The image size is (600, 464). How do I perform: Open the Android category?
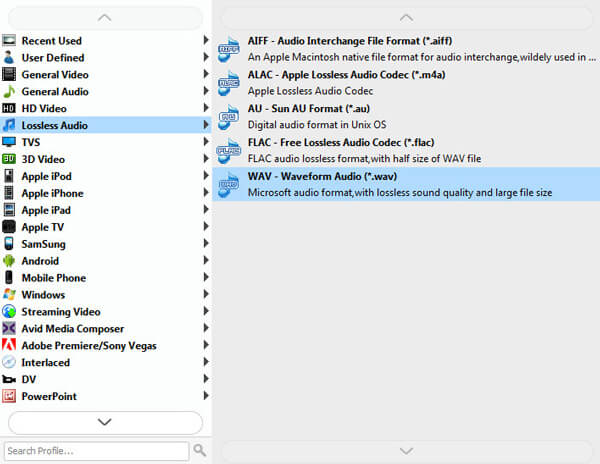106,260
